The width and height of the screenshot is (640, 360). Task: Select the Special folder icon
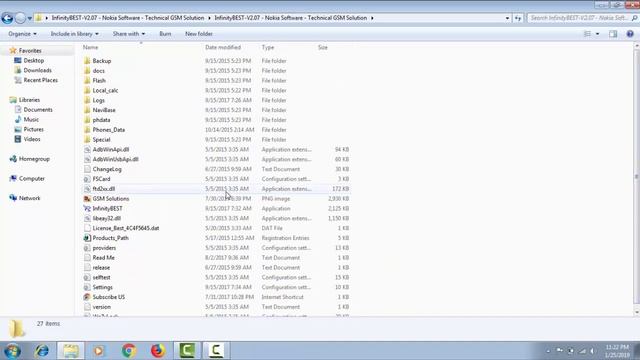(87, 139)
